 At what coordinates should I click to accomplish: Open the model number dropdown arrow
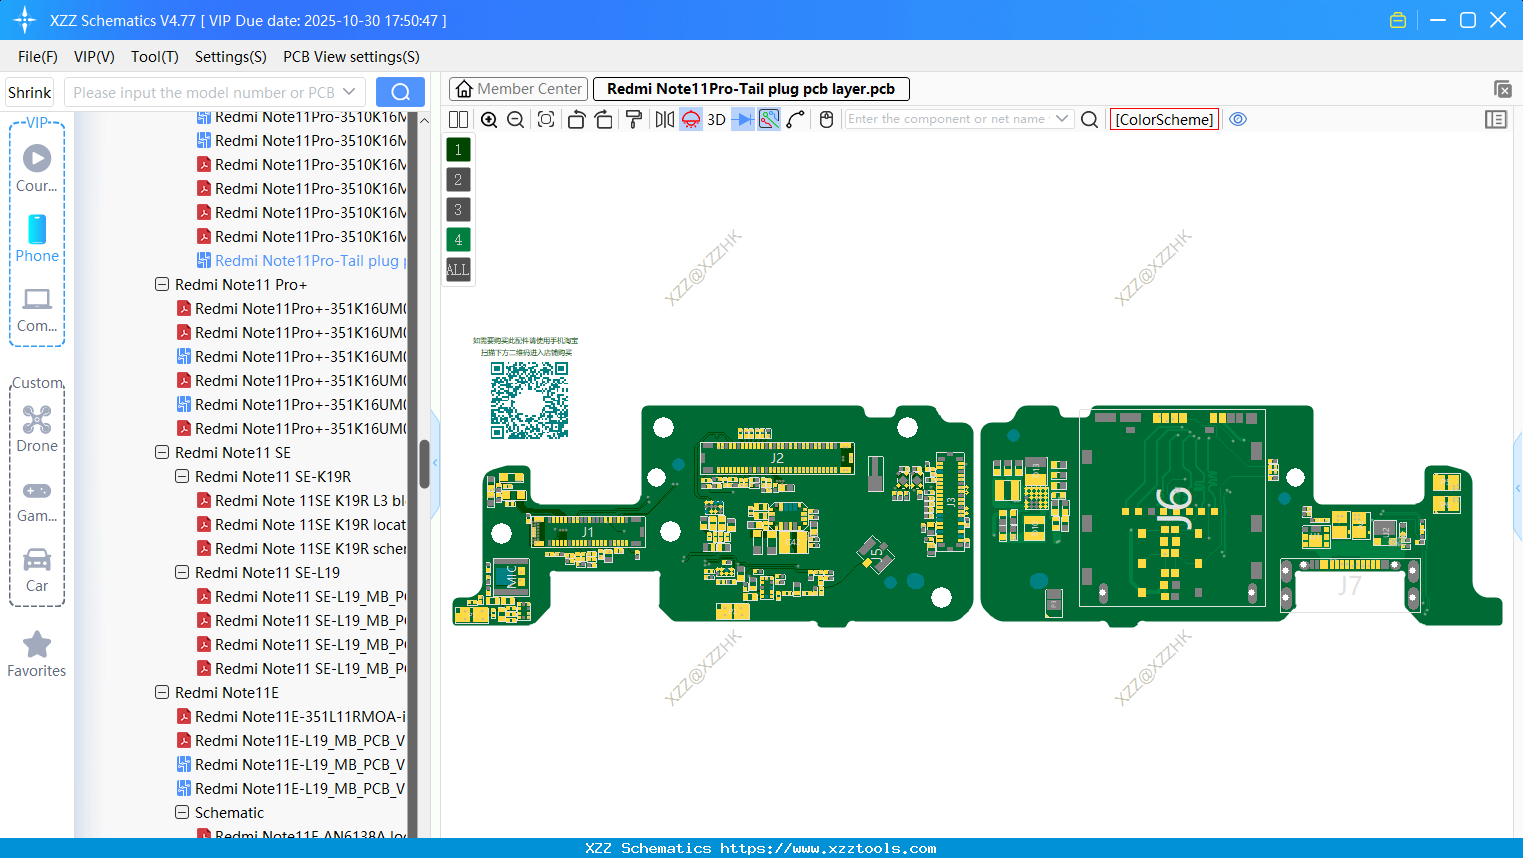349,92
